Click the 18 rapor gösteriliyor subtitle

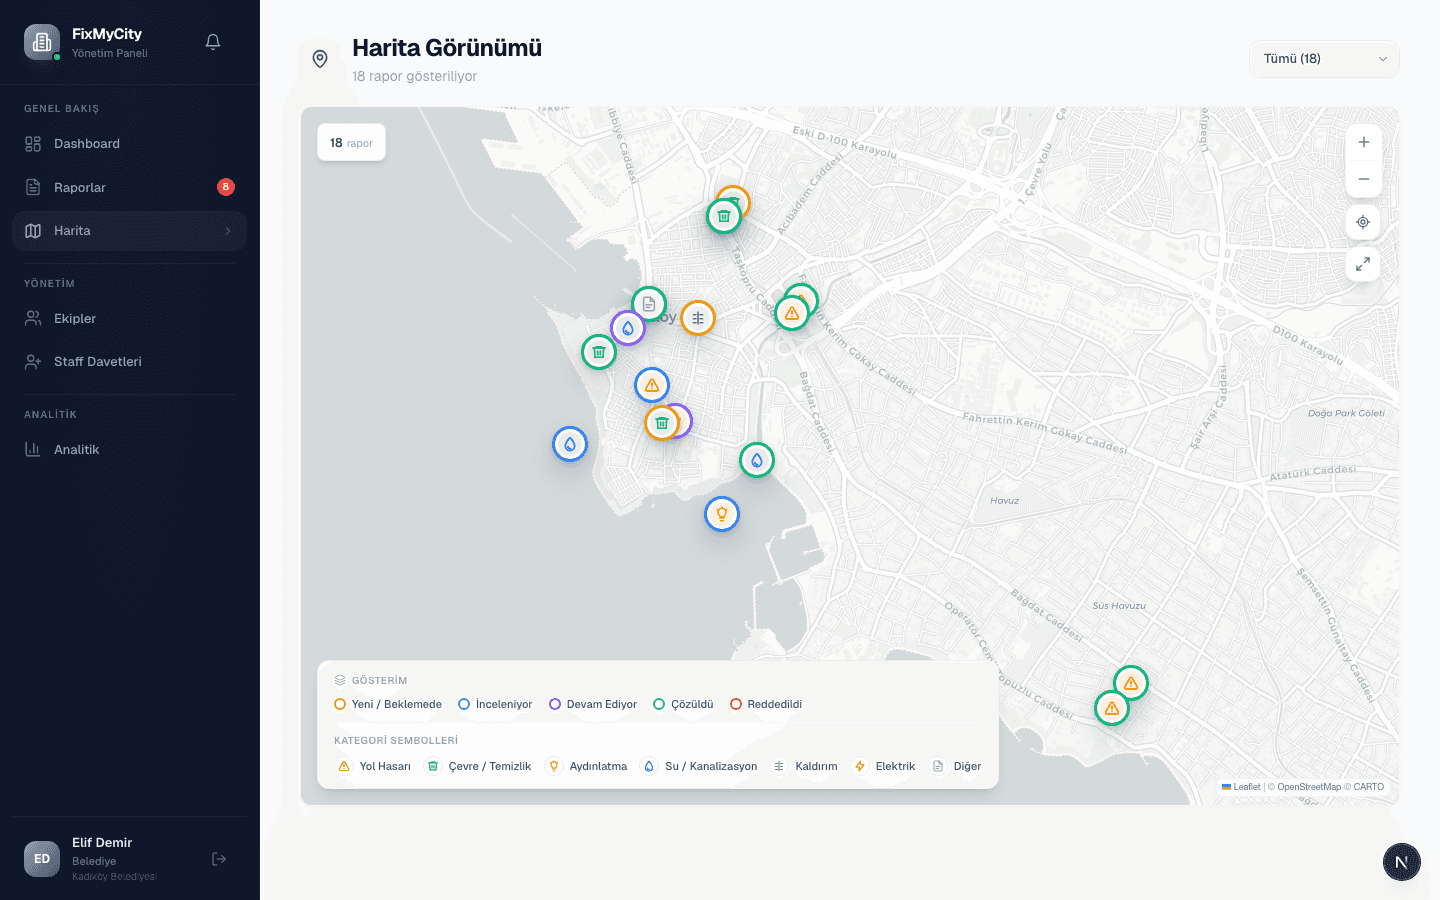point(414,76)
